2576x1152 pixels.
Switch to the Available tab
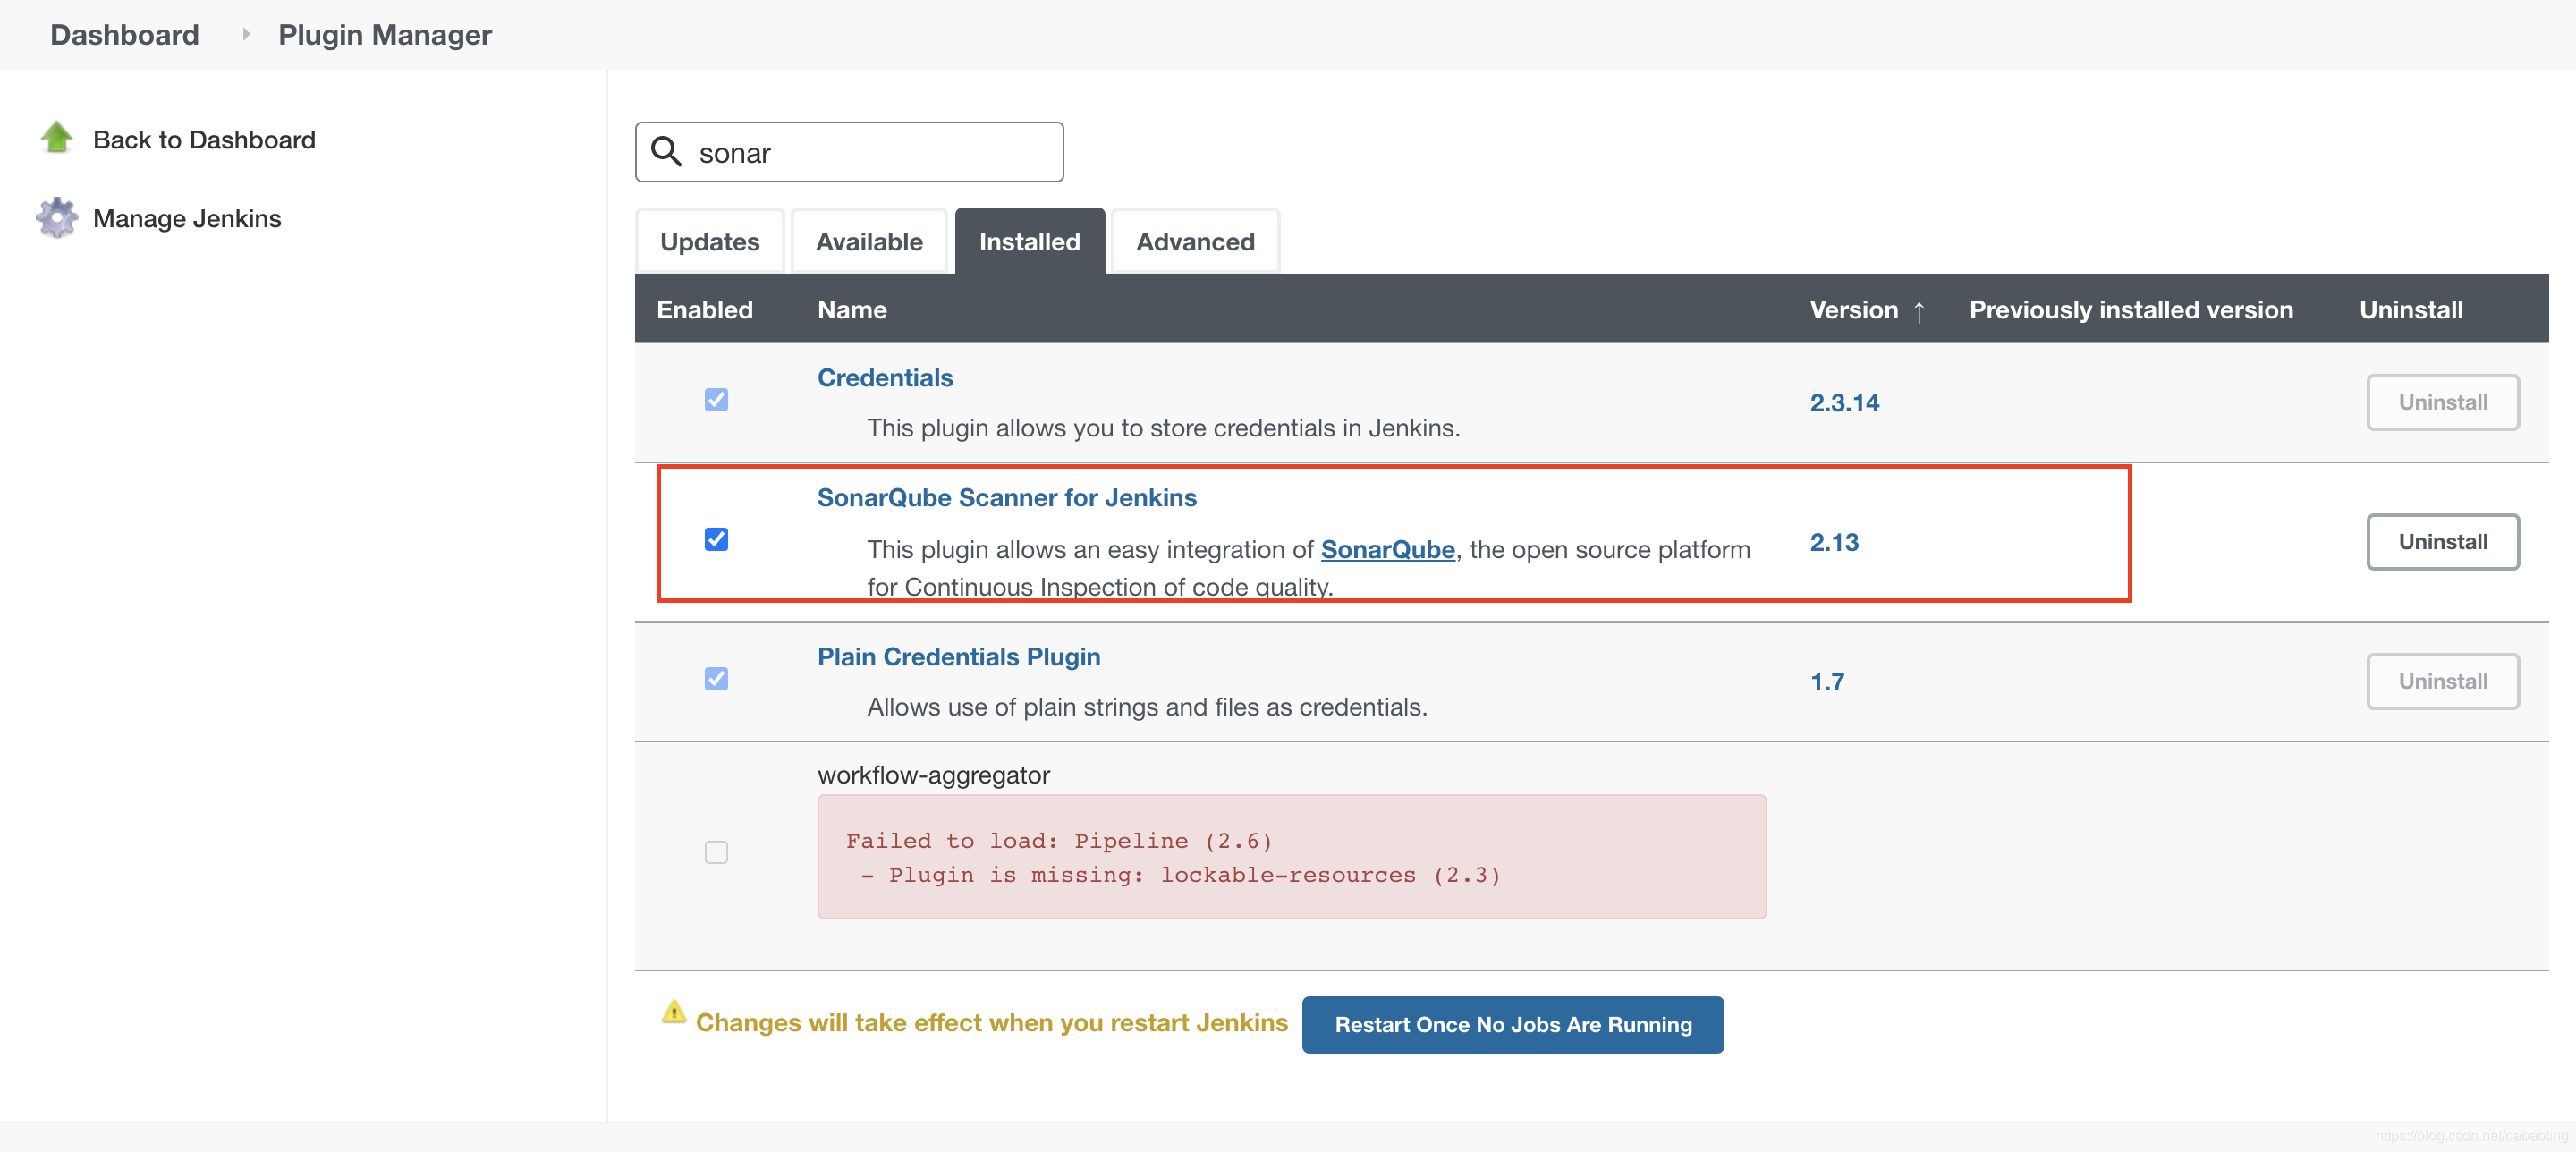[869, 241]
